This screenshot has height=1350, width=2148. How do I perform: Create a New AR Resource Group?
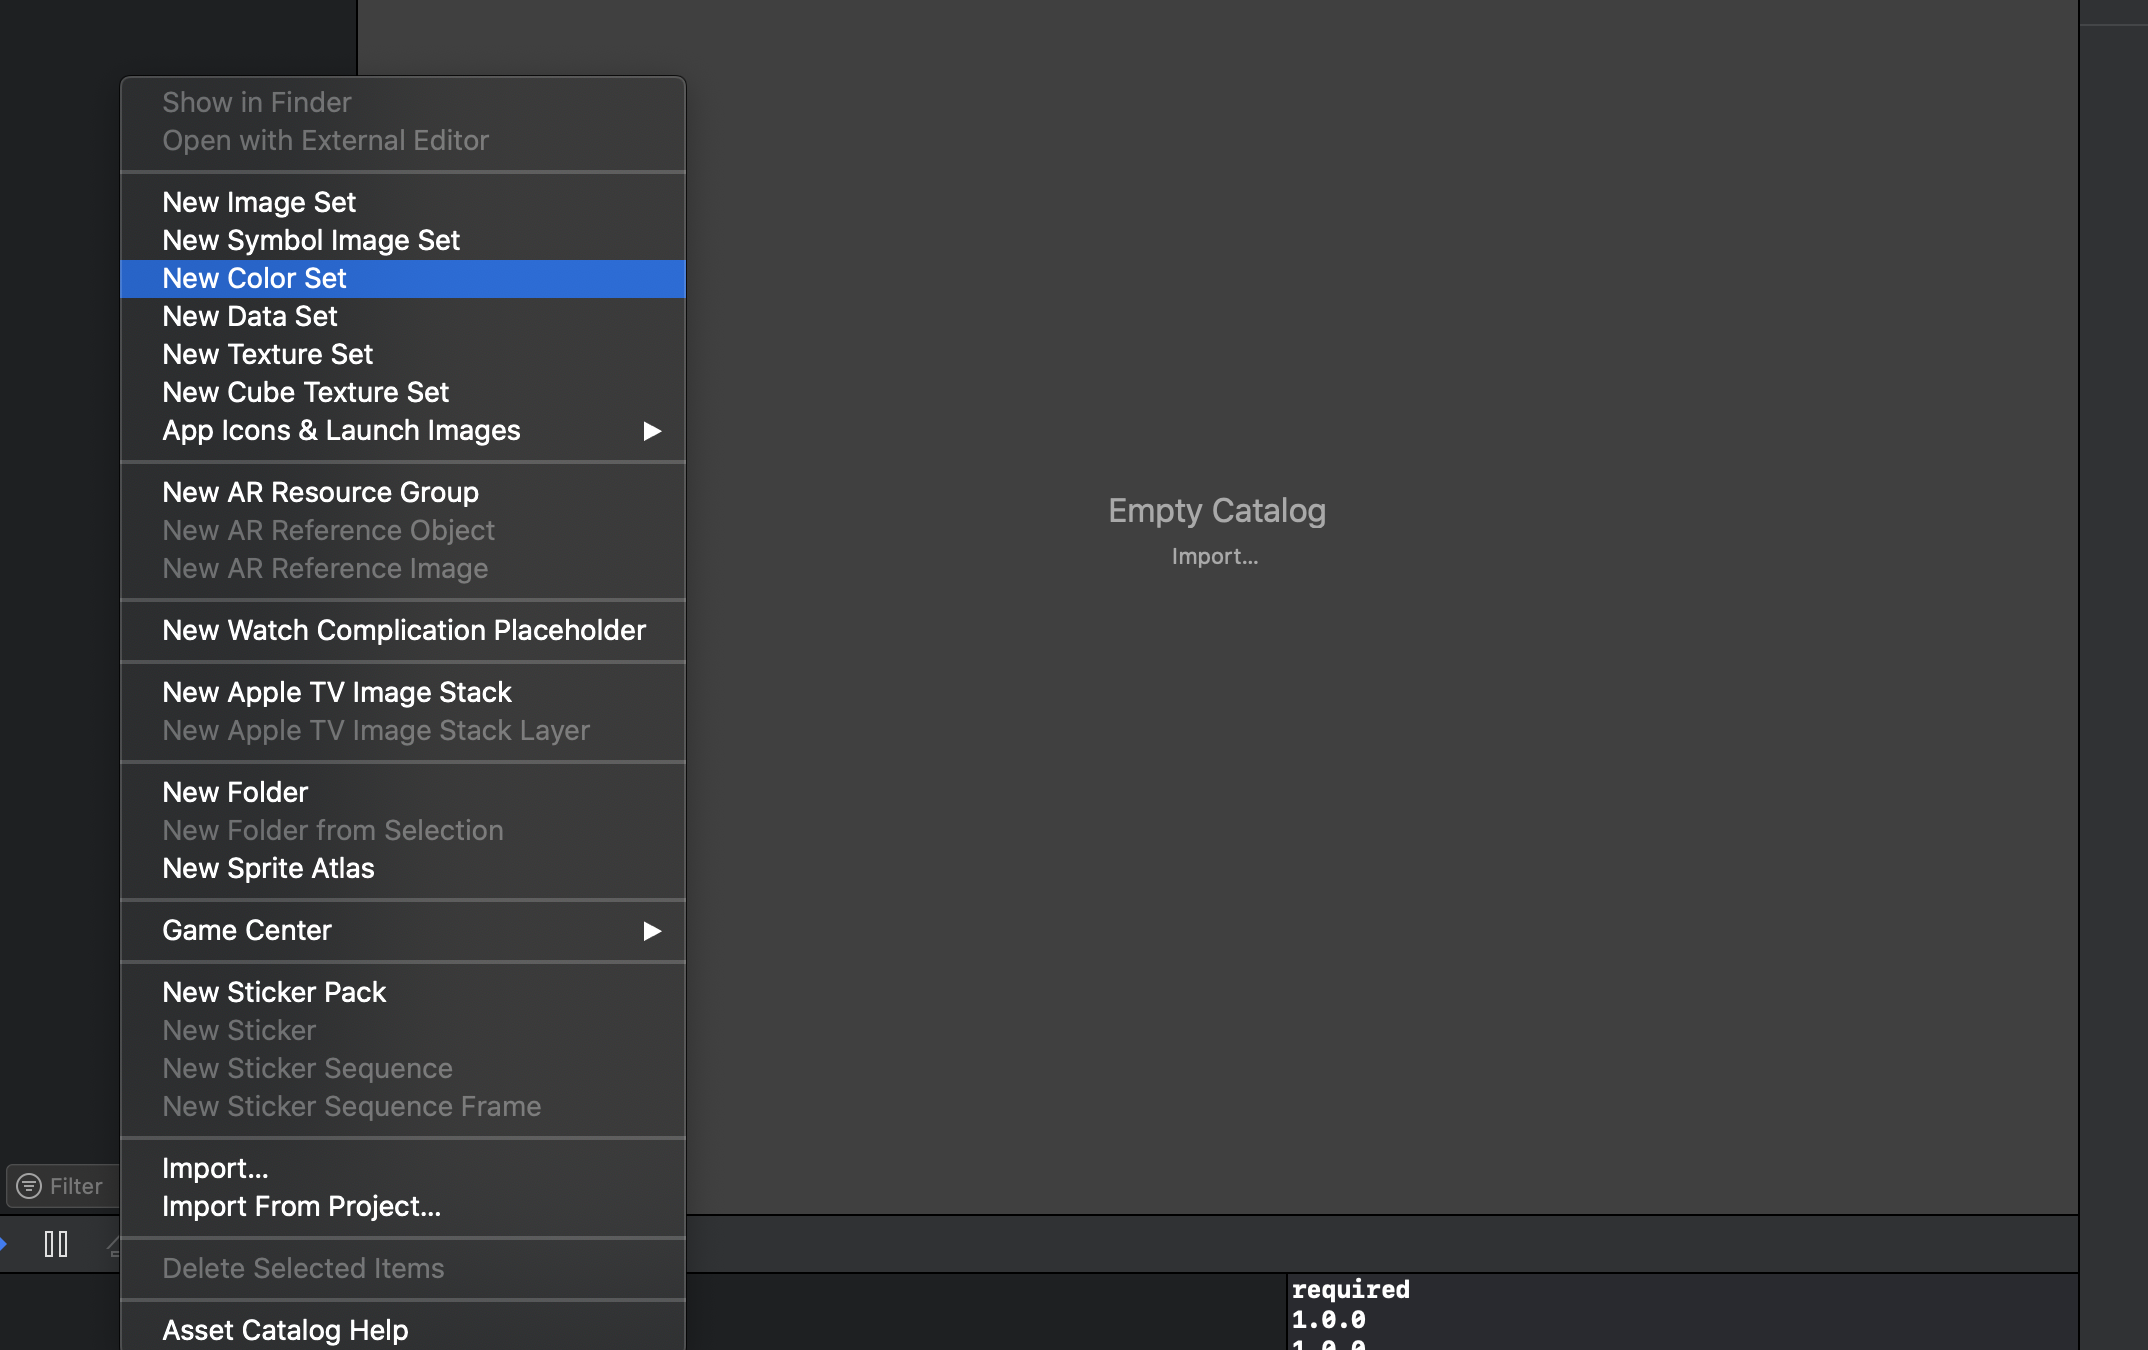[x=320, y=492]
